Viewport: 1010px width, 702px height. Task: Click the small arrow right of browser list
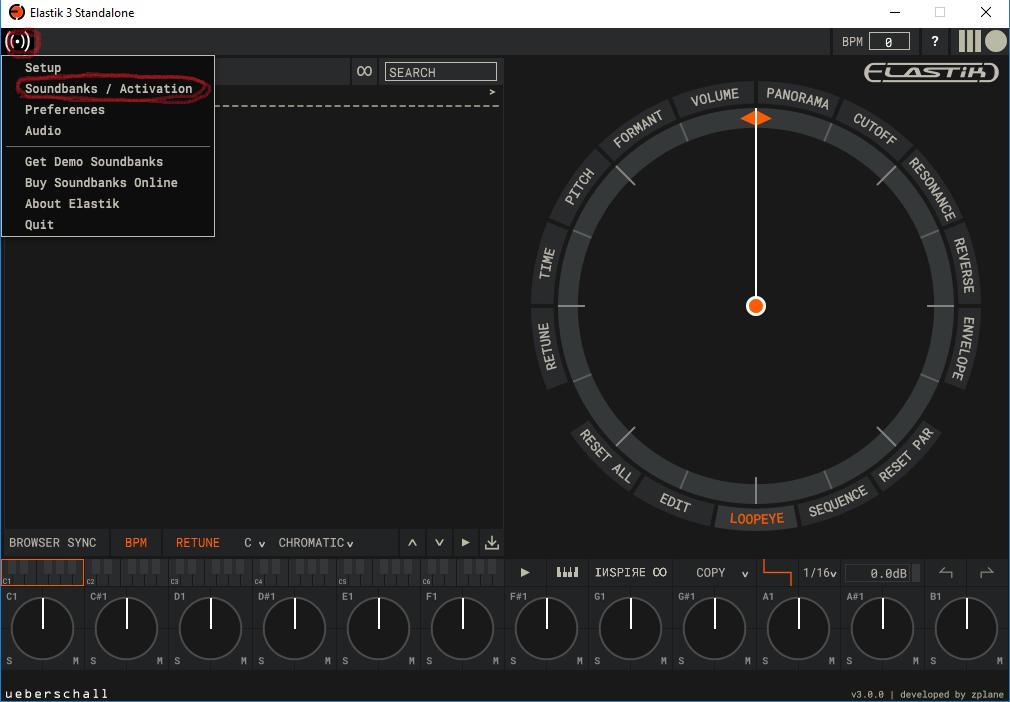tap(492, 92)
